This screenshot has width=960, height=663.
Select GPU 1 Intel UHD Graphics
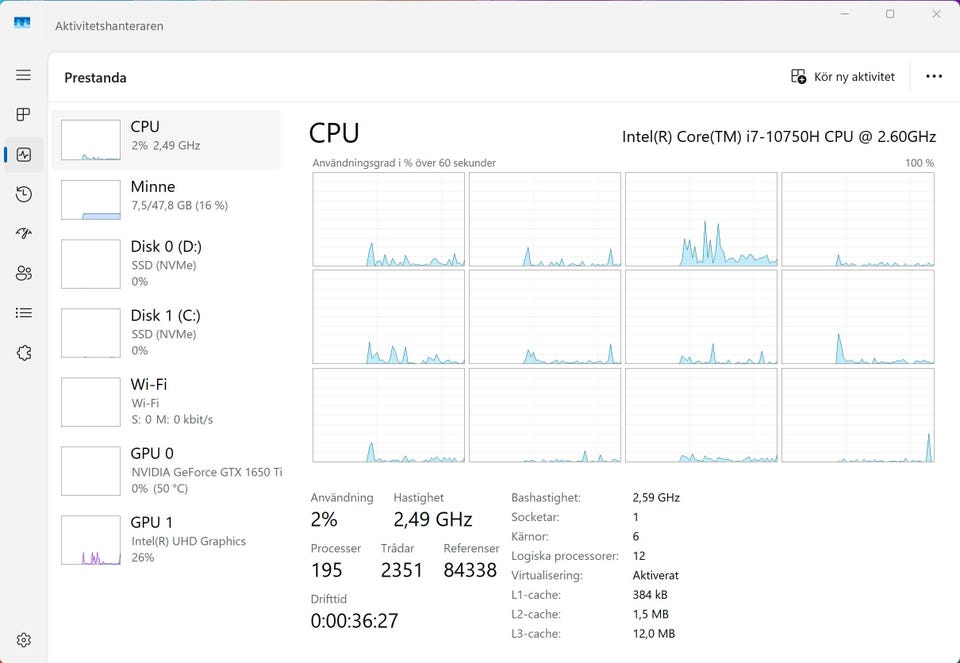(166, 540)
